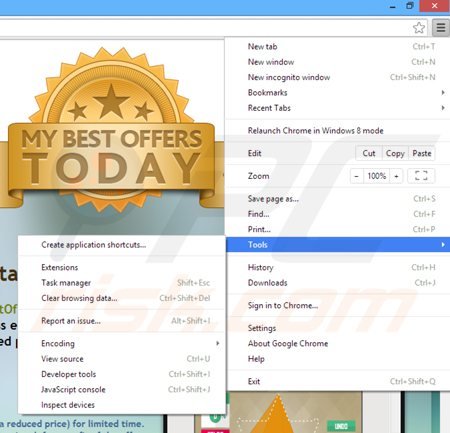Expand the Encoding submenu

(x=122, y=343)
